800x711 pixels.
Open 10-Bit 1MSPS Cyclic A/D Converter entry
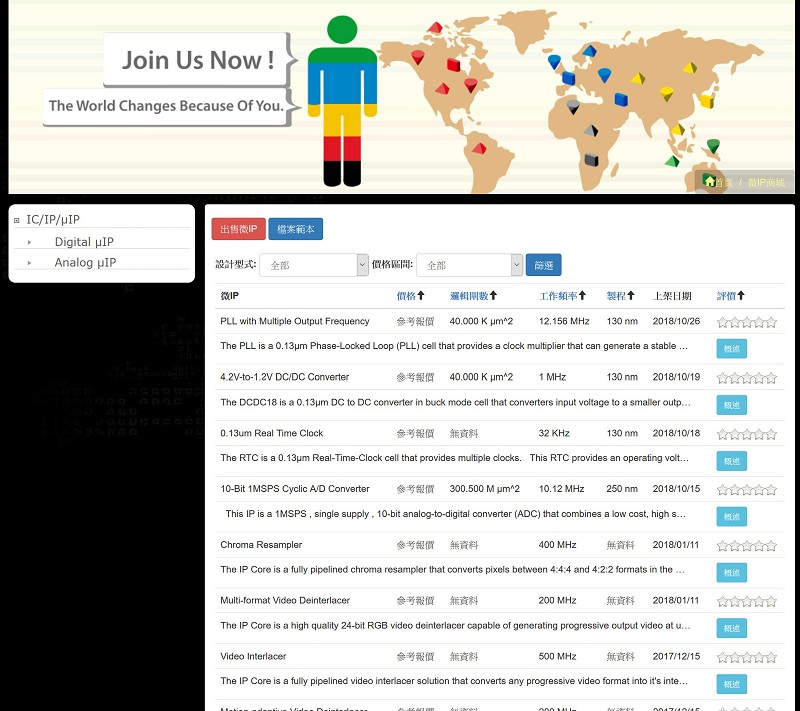[295, 489]
